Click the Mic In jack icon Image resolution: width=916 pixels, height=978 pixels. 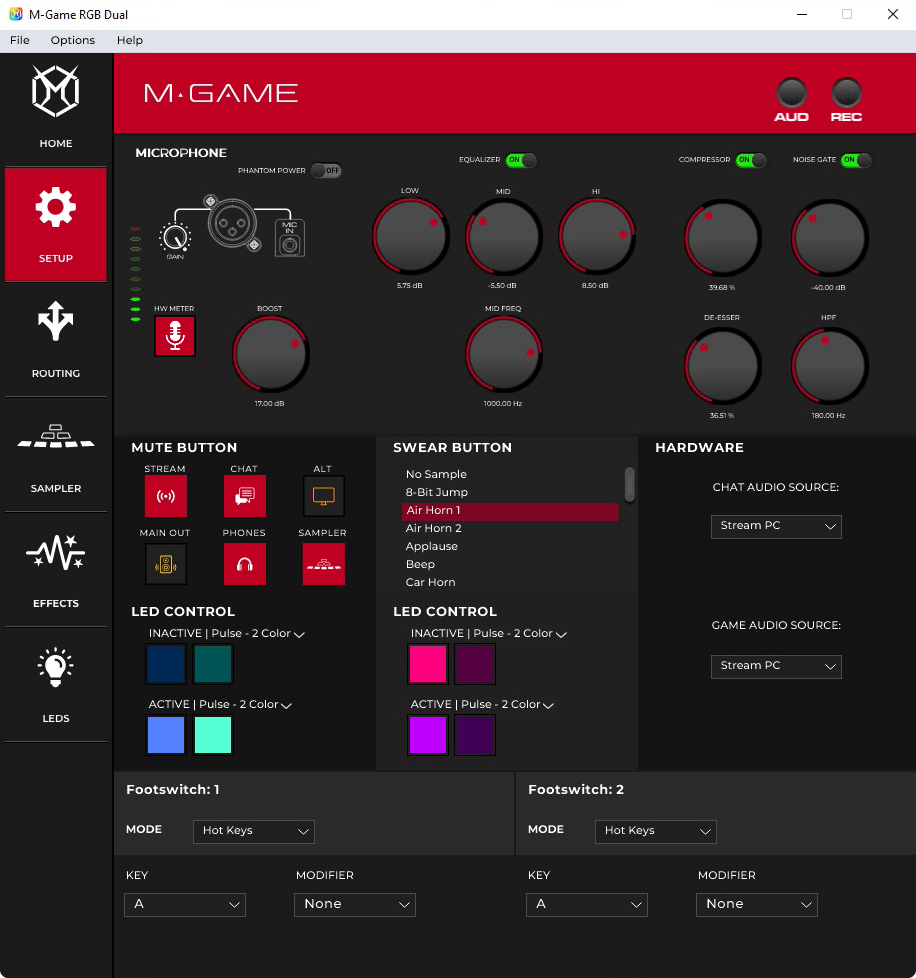coord(289,237)
